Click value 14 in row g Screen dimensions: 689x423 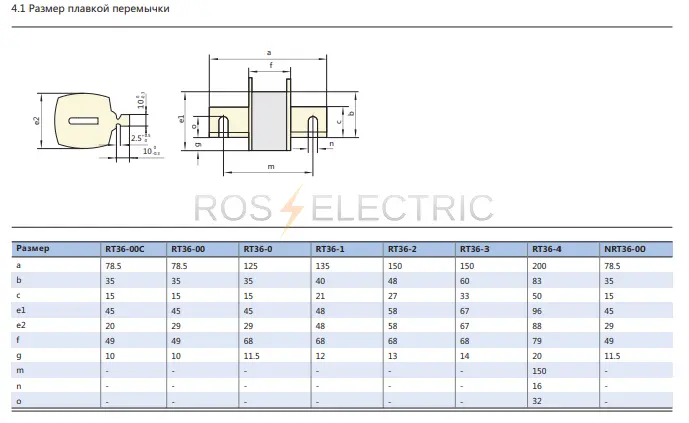coord(464,356)
